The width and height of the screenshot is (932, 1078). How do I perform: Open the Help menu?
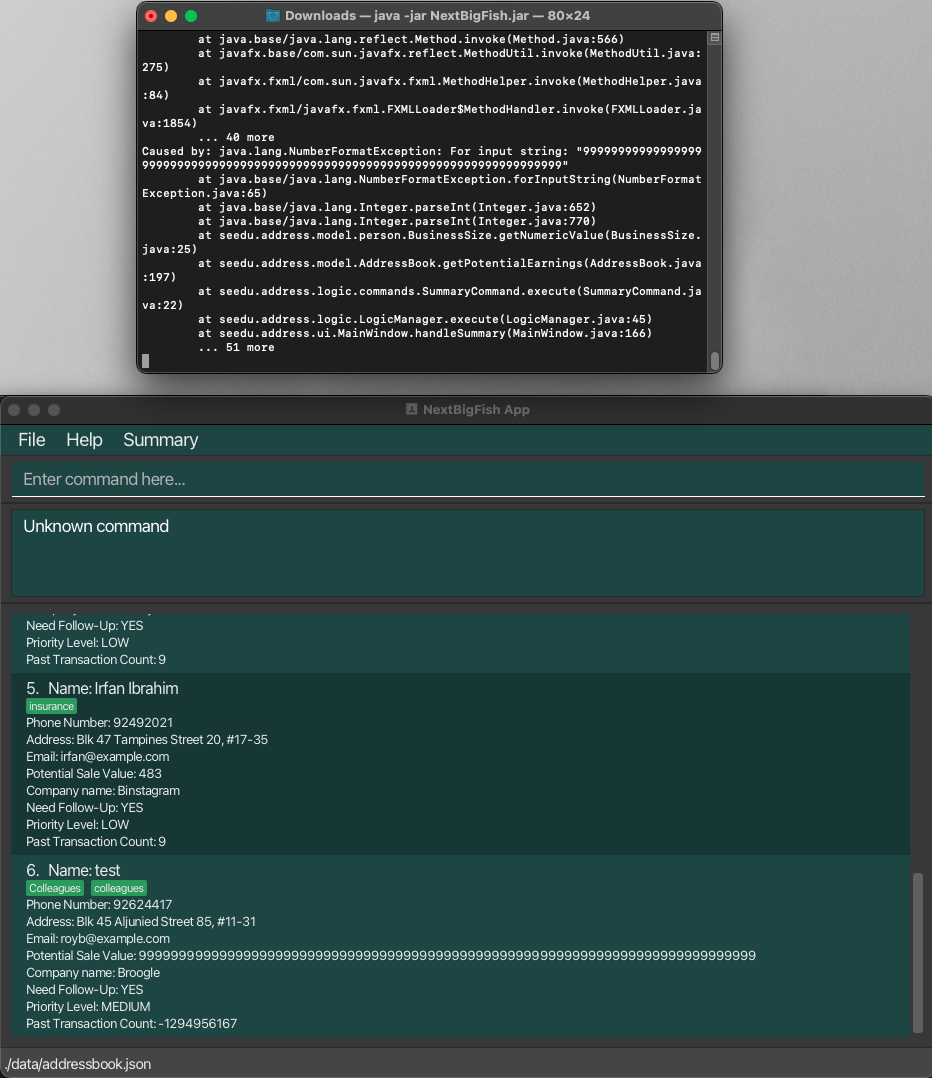pyautogui.click(x=84, y=440)
